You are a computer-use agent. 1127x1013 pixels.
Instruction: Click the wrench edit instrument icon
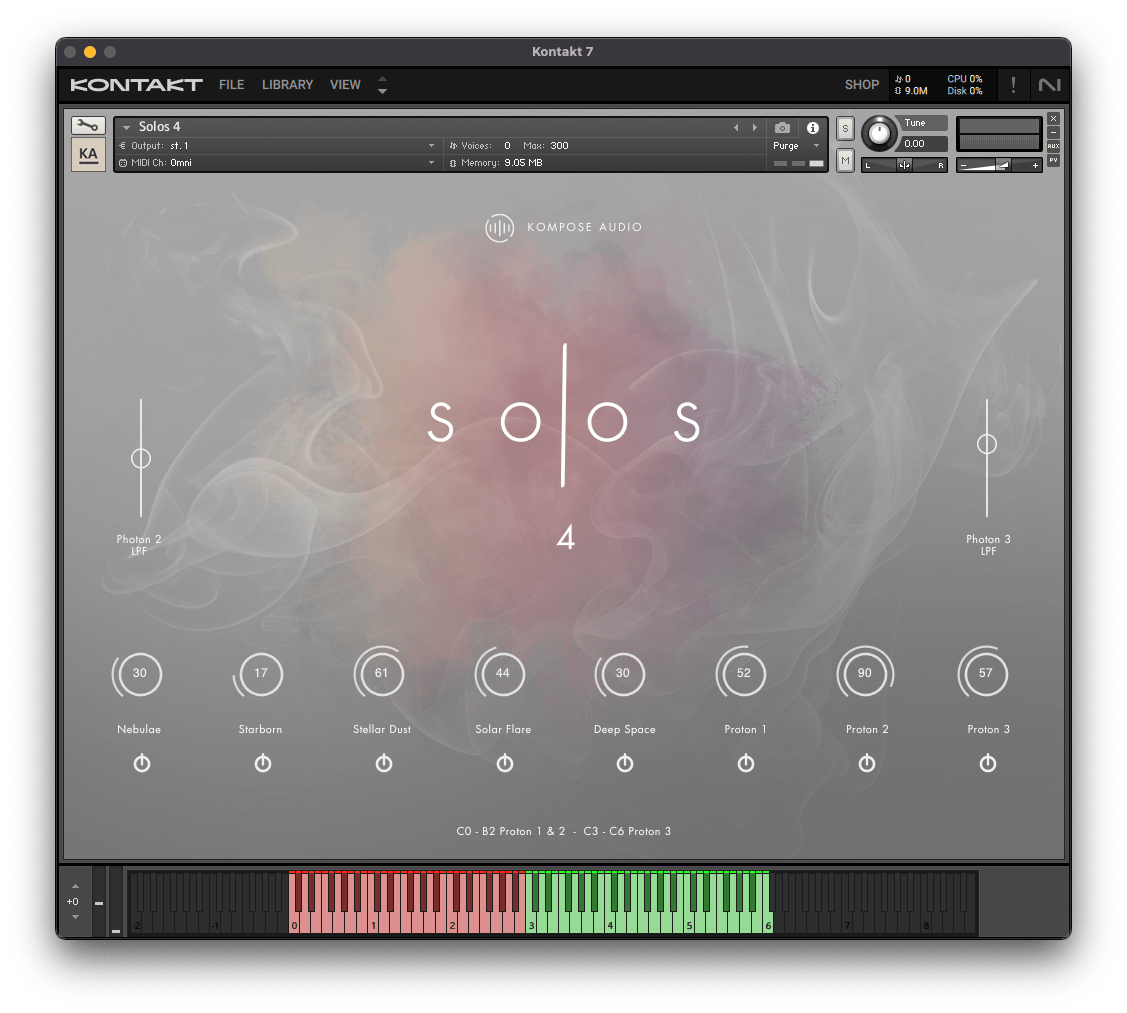pyautogui.click(x=88, y=126)
